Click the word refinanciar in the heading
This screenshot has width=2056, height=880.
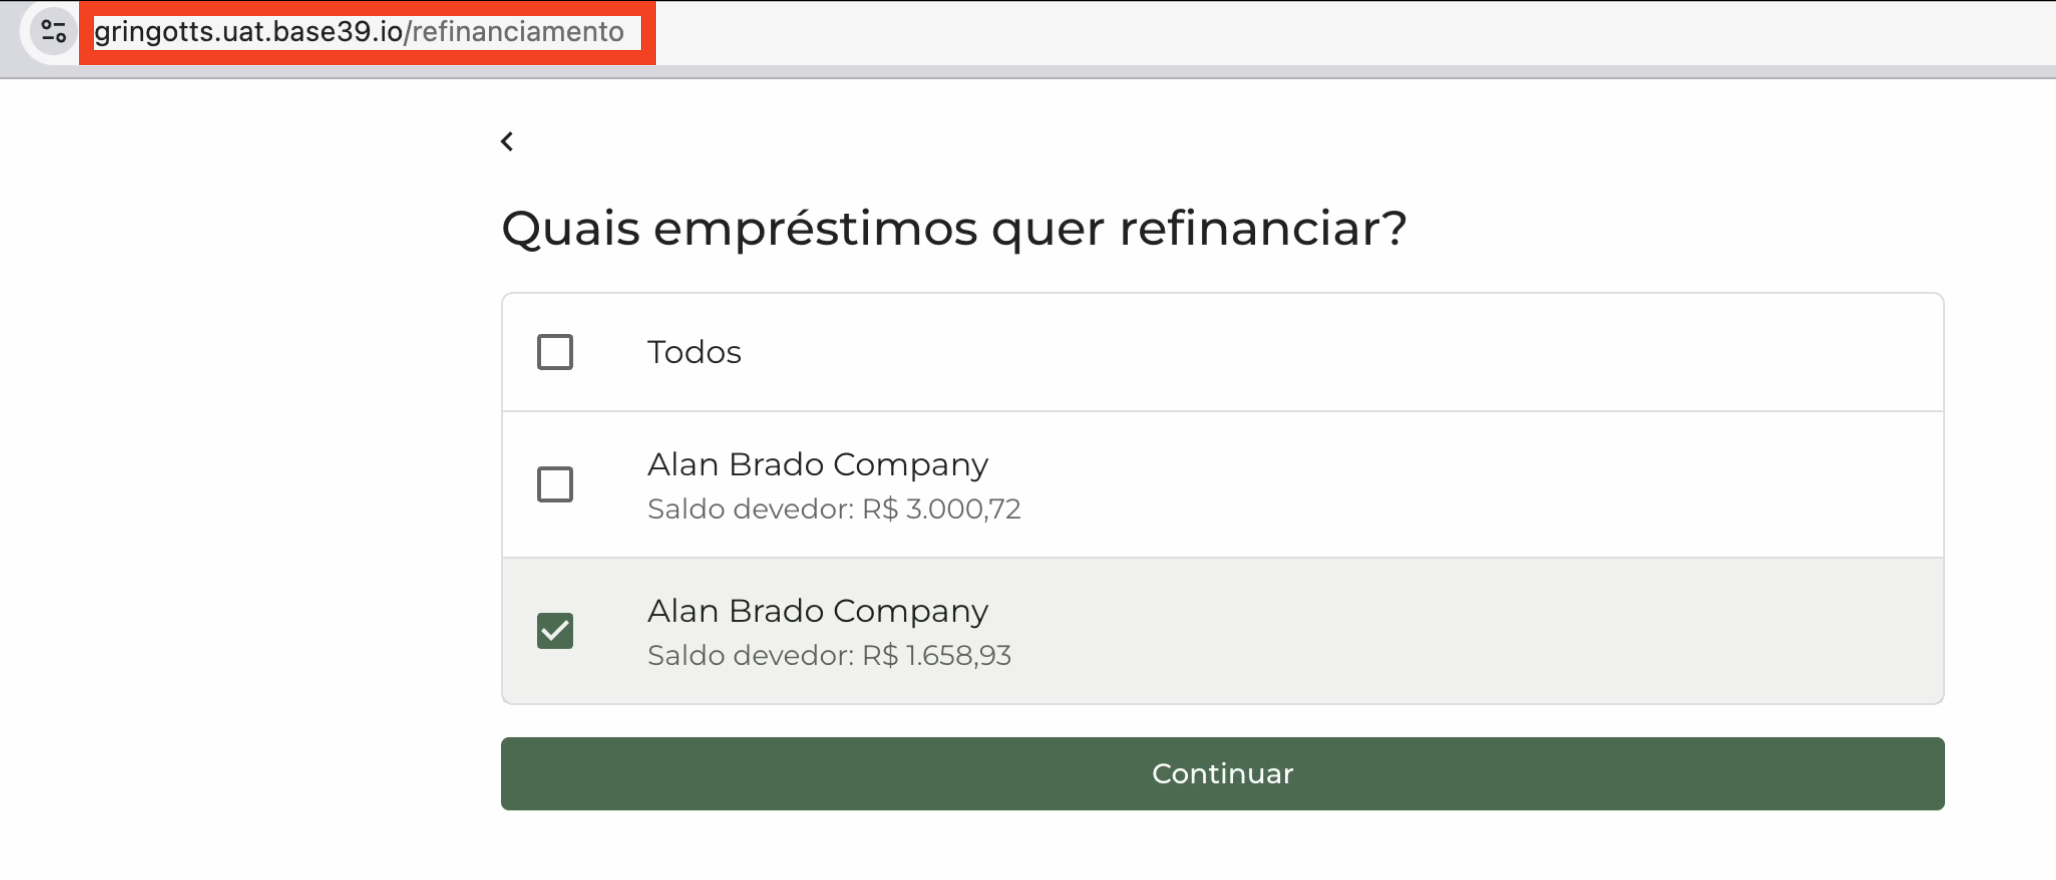click(x=1262, y=228)
